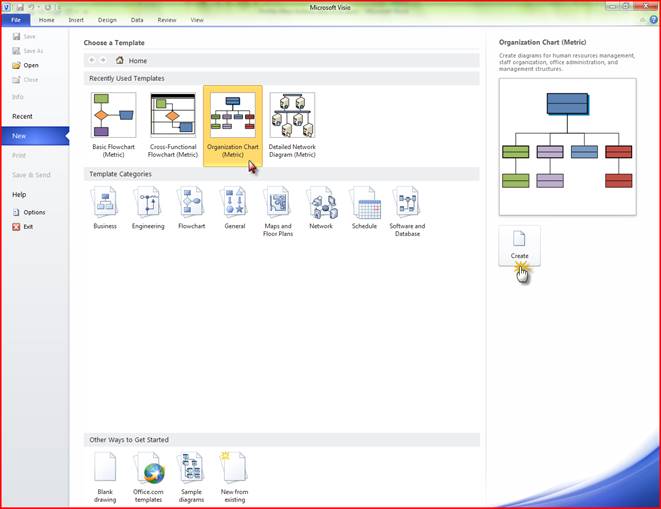The width and height of the screenshot is (661, 509).
Task: Open the Business template category
Action: (105, 207)
